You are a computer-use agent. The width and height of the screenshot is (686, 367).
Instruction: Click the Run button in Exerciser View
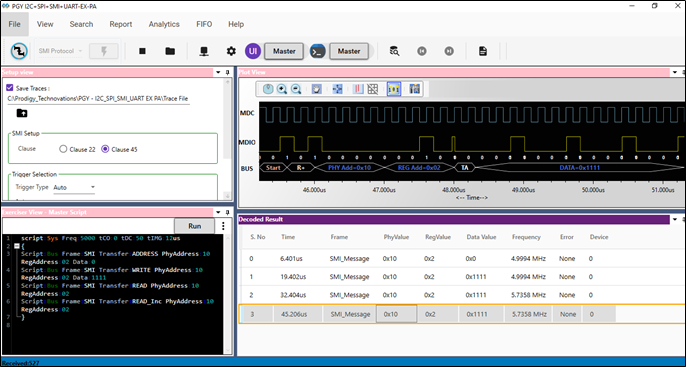pos(195,226)
